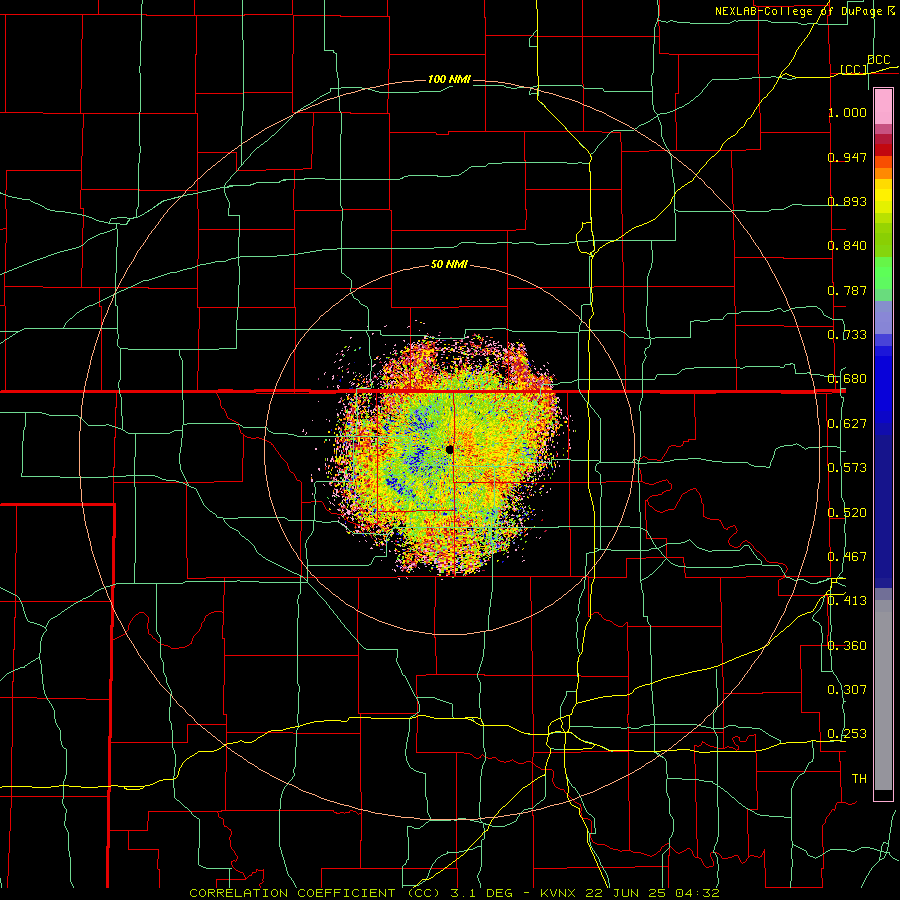The image size is (900, 900).
Task: Click the 0.307 color scale label
Action: click(x=847, y=690)
